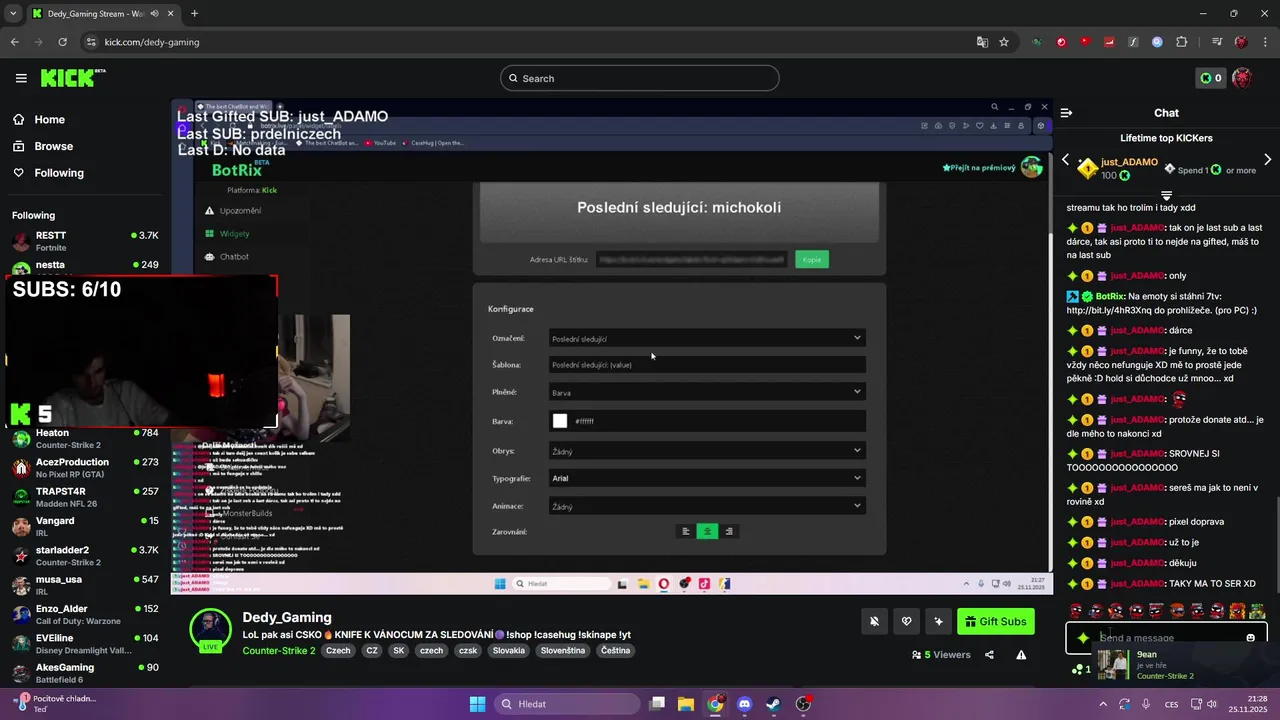Go back in browser history
Viewport: 1280px width, 720px height.
tap(14, 42)
